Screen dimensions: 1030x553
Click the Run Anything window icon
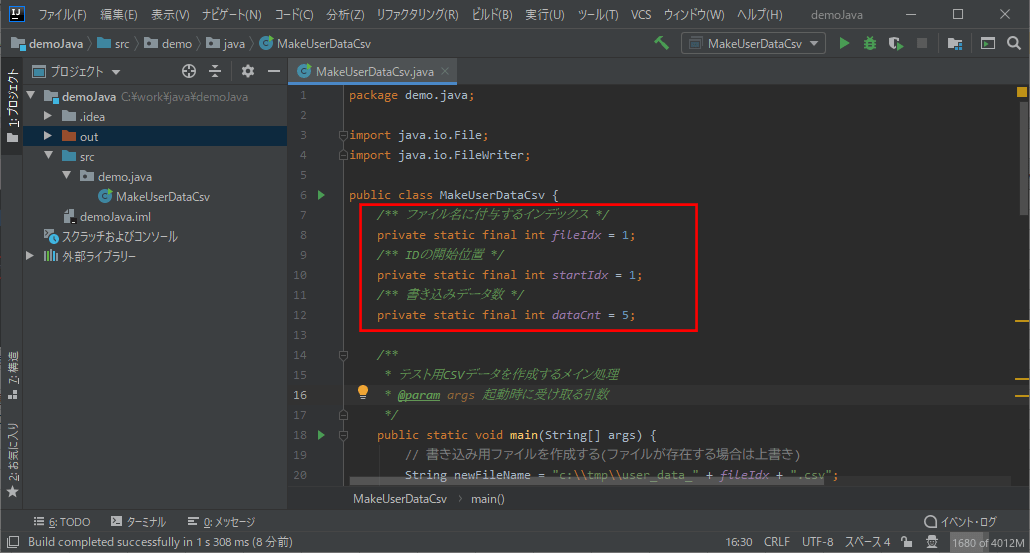[x=987, y=43]
